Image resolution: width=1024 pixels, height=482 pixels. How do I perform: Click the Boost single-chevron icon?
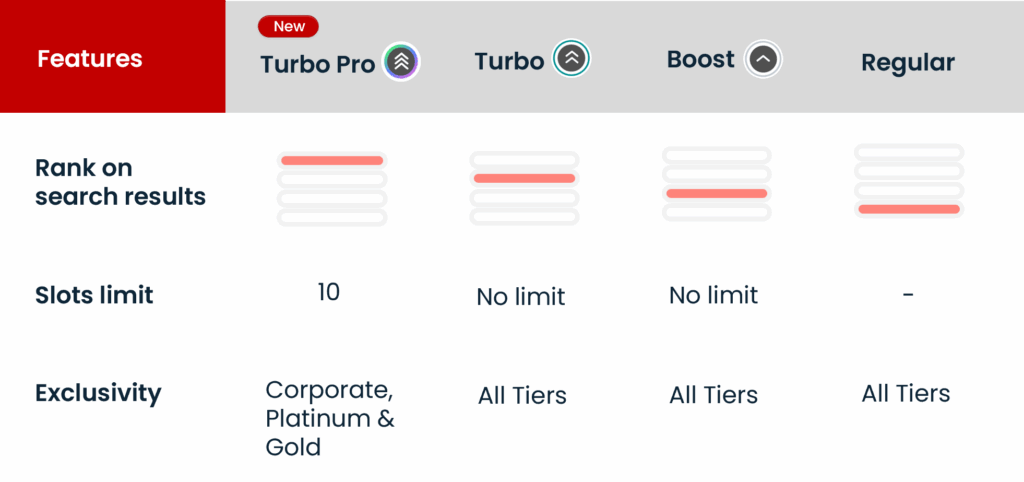point(763,60)
